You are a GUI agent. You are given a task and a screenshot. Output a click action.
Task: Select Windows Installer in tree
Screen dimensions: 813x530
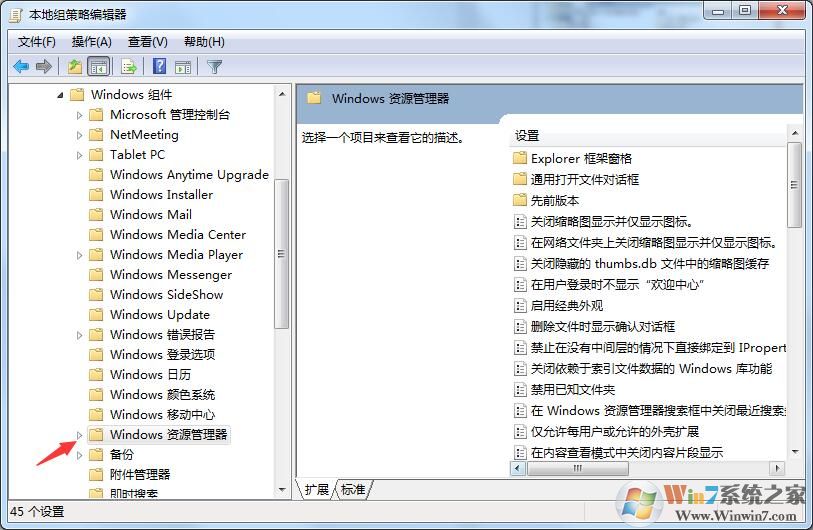[x=161, y=194]
